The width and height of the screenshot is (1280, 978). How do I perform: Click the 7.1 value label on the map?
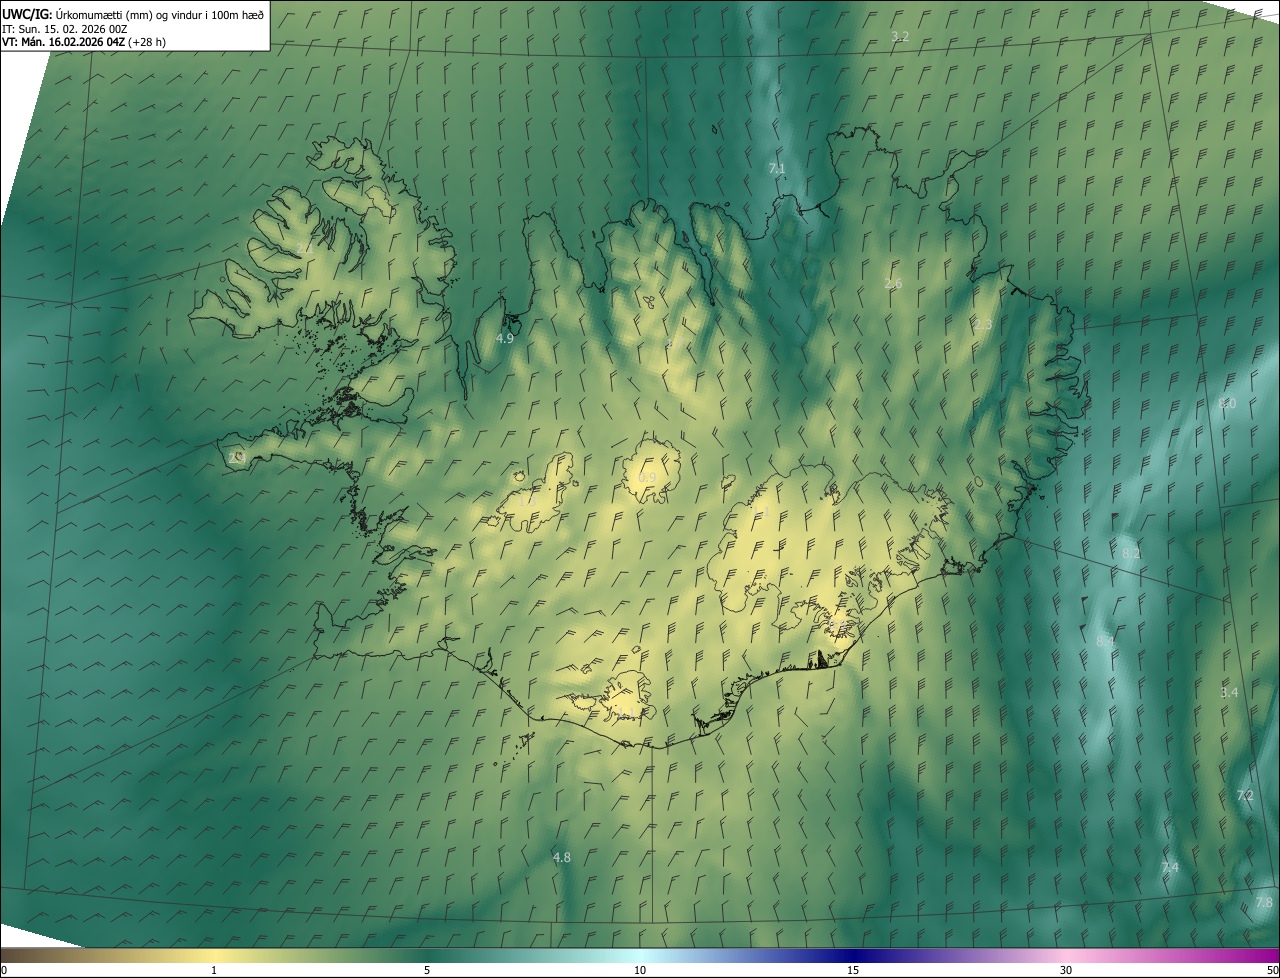pyautogui.click(x=777, y=168)
